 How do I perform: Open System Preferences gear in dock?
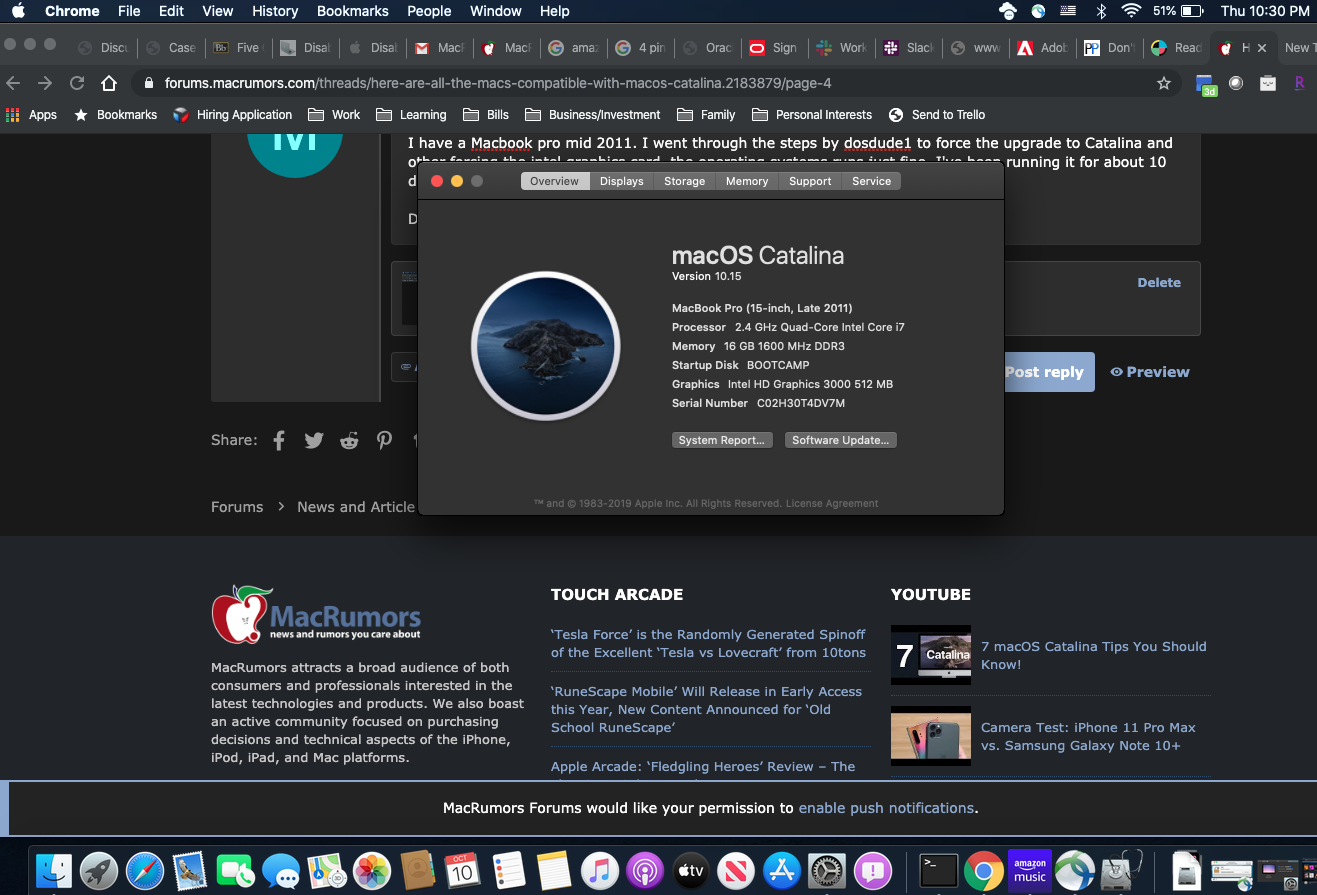coord(827,871)
